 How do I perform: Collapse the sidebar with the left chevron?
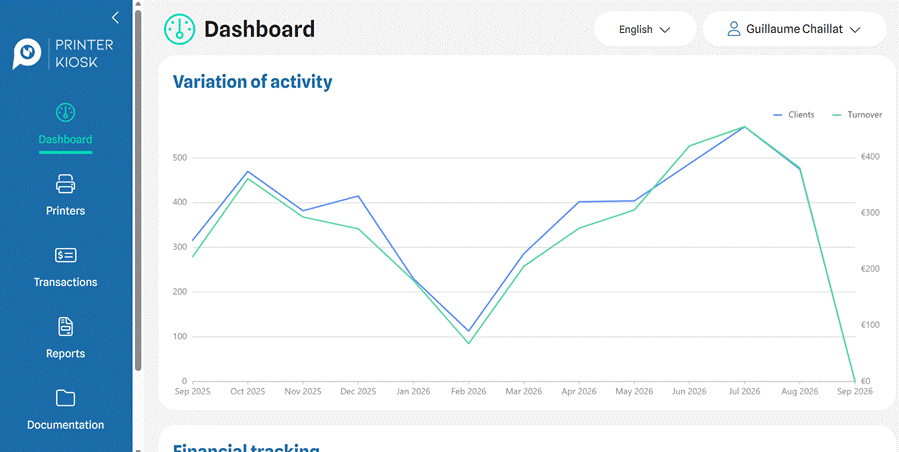click(115, 18)
